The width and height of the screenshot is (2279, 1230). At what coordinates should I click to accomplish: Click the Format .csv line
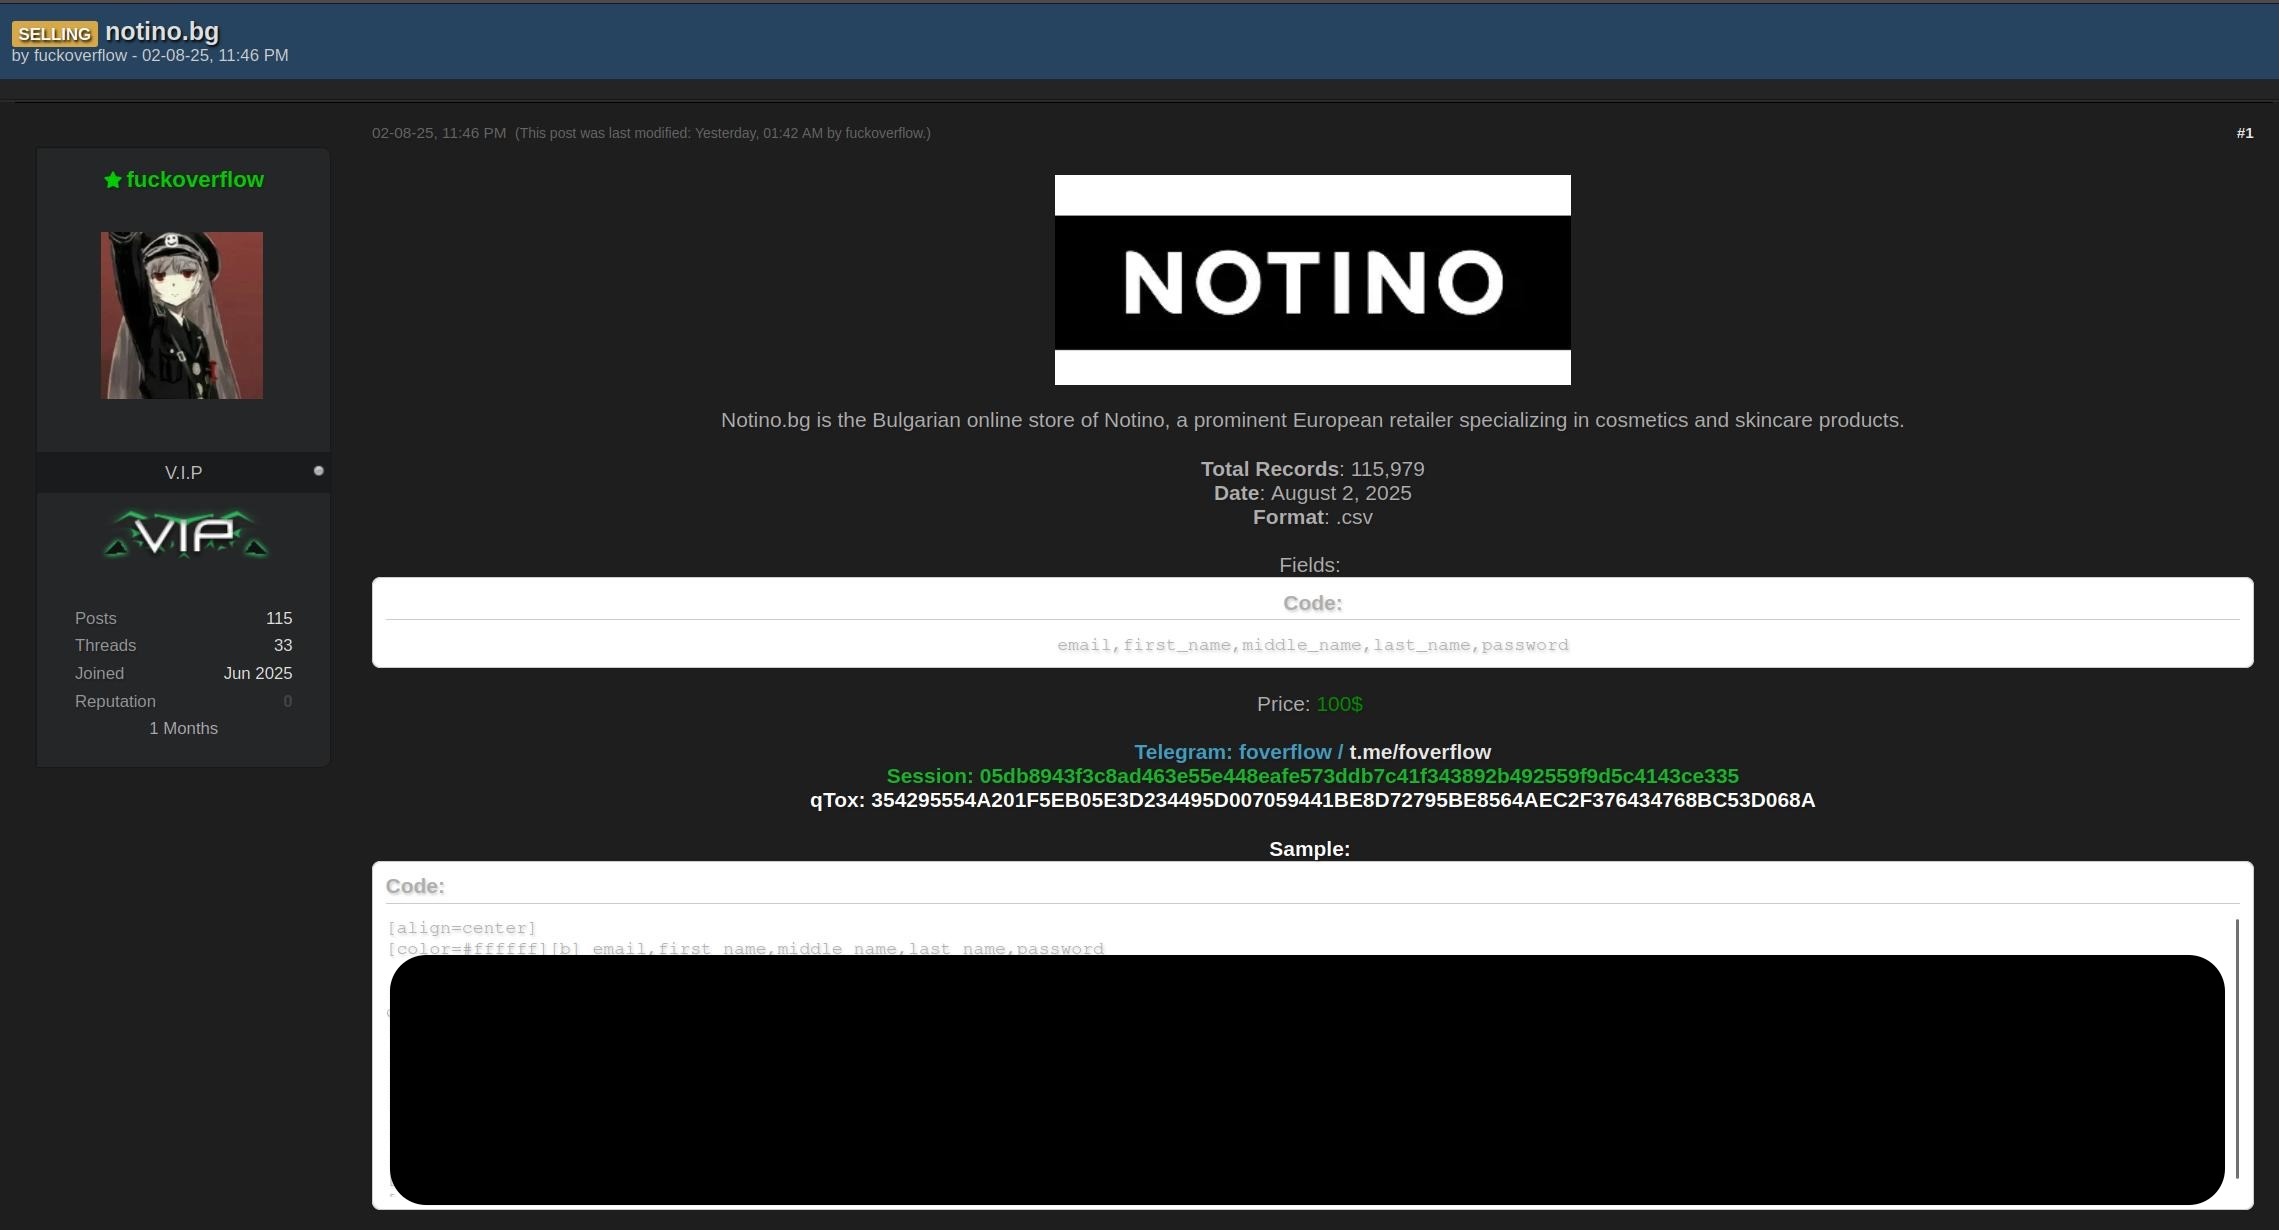point(1312,517)
